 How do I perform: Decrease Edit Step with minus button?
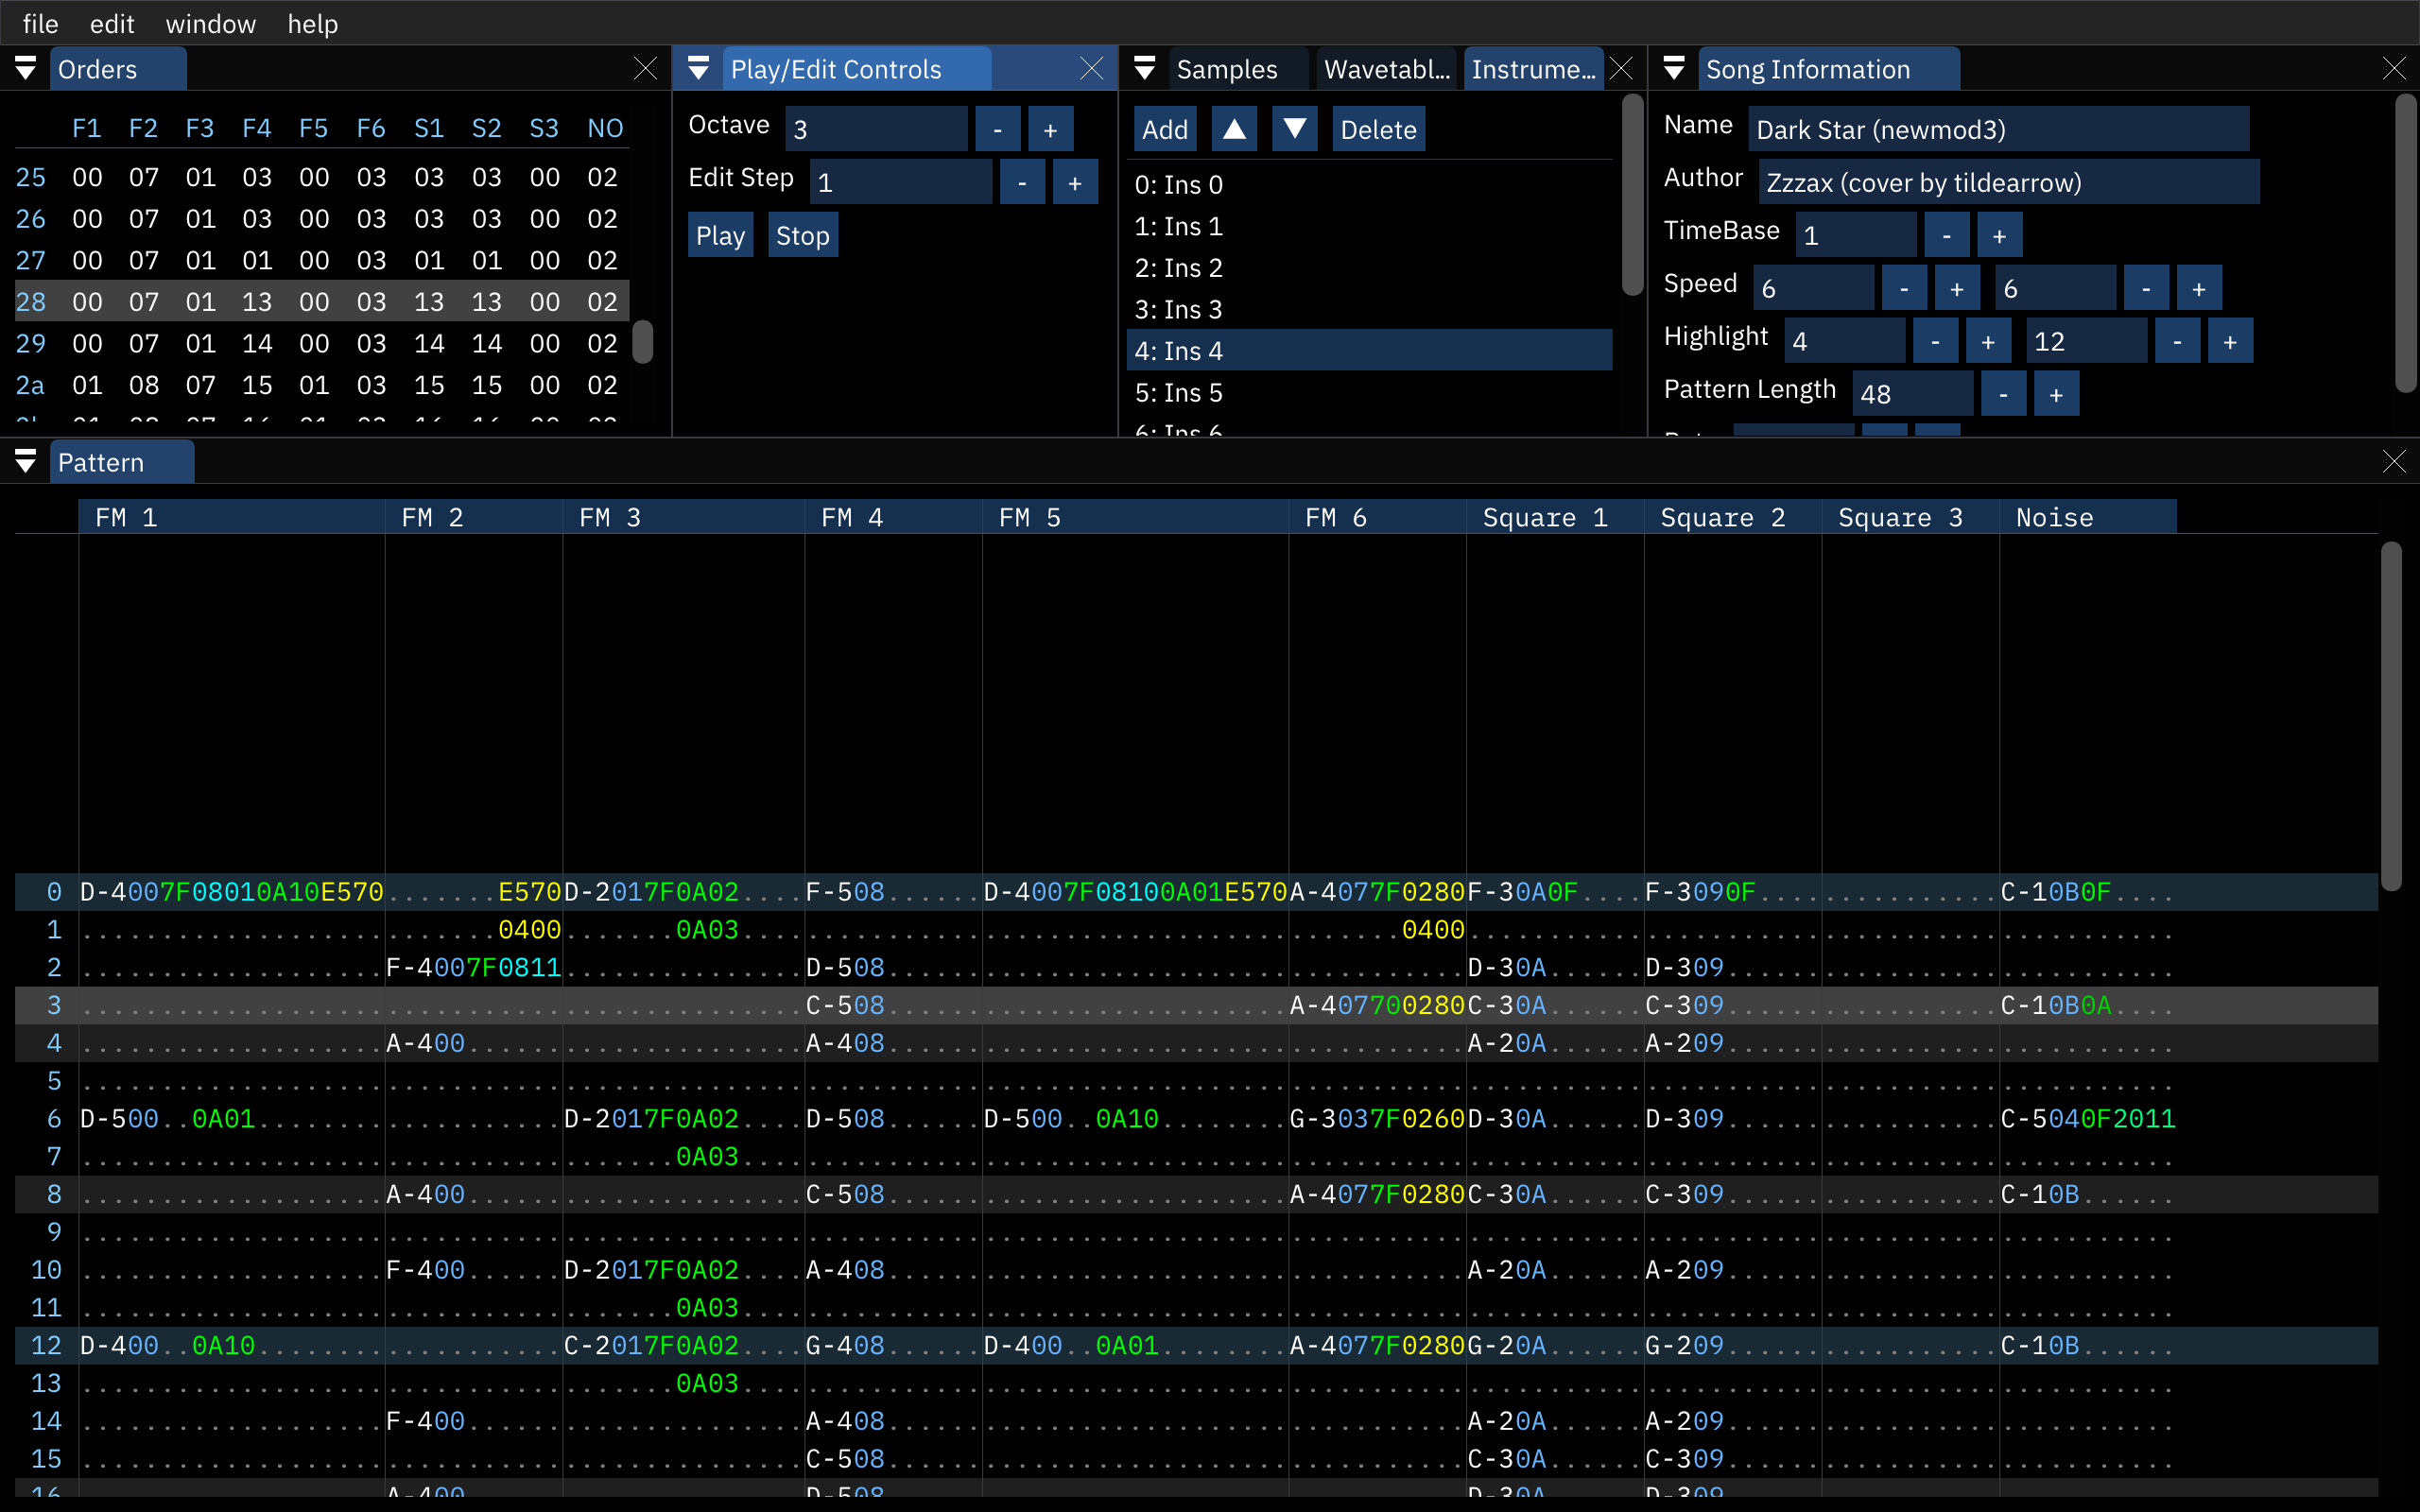pyautogui.click(x=1021, y=182)
